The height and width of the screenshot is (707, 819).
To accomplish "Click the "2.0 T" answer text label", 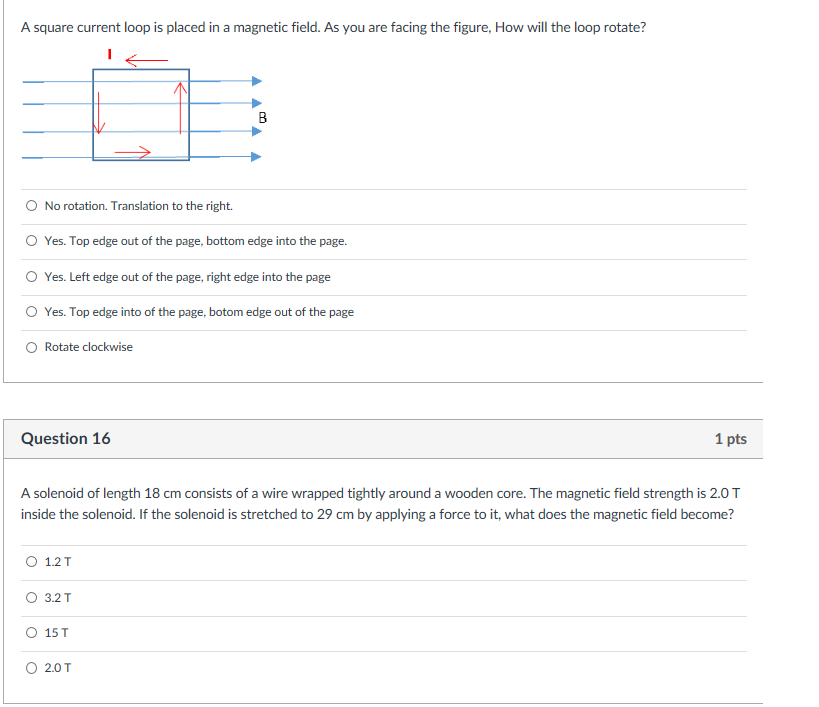I will click(57, 668).
